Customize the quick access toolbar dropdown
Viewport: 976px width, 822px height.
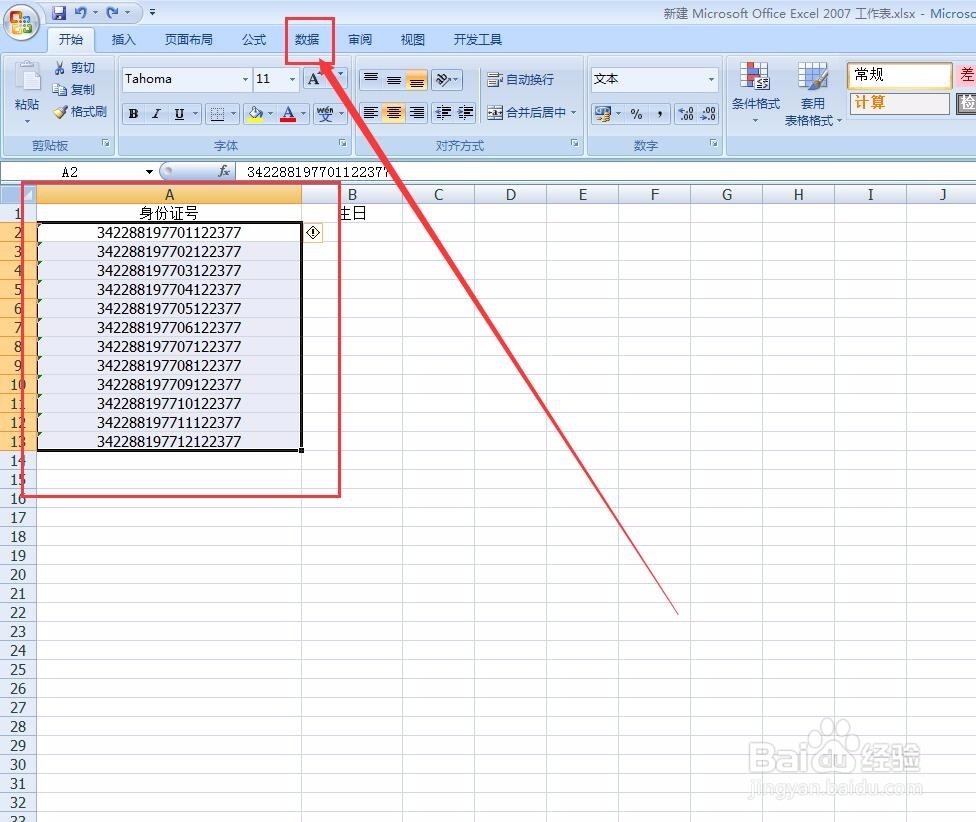point(152,12)
